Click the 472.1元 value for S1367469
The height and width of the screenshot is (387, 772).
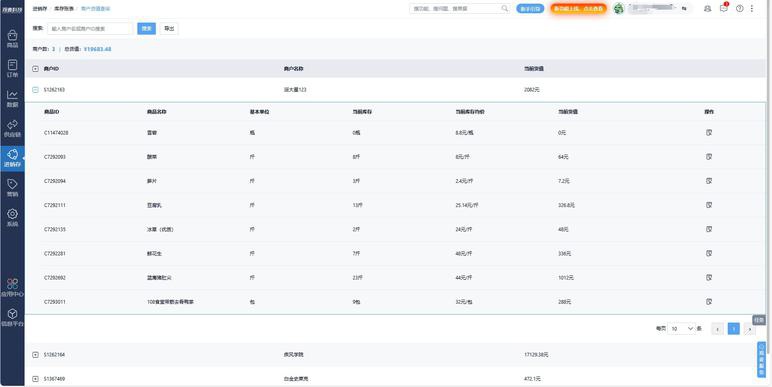point(532,379)
